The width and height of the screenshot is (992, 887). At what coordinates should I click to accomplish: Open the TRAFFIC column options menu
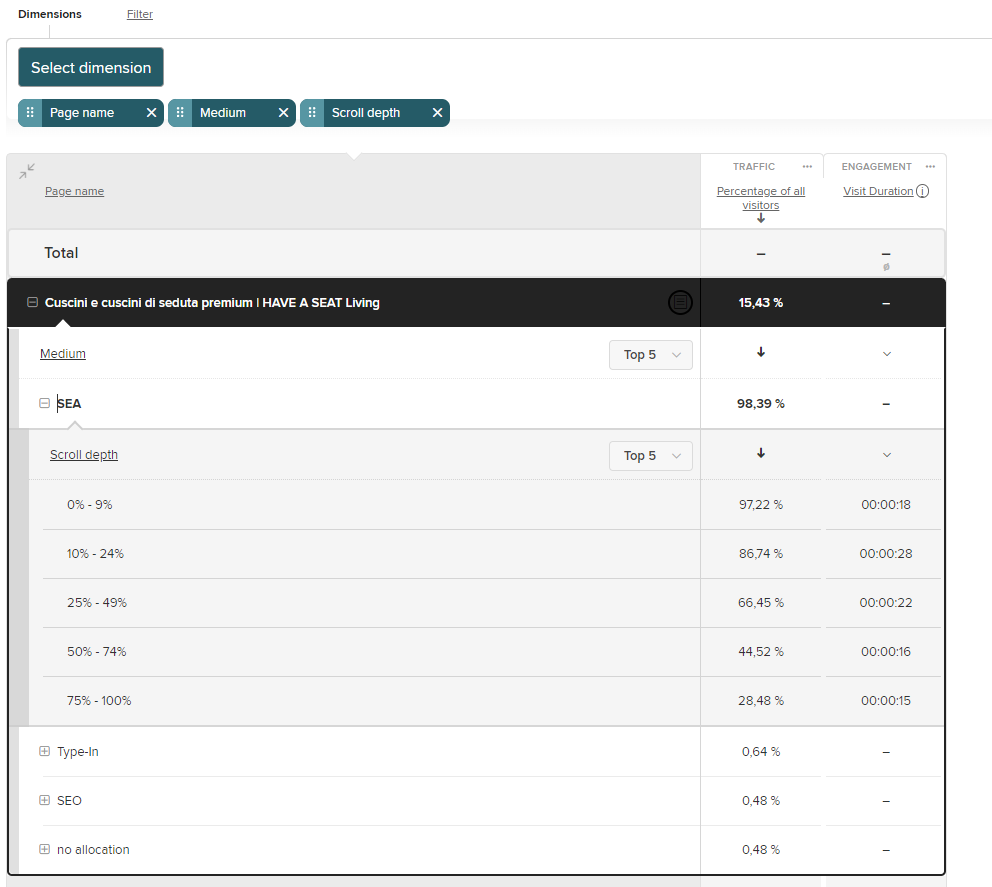807,166
